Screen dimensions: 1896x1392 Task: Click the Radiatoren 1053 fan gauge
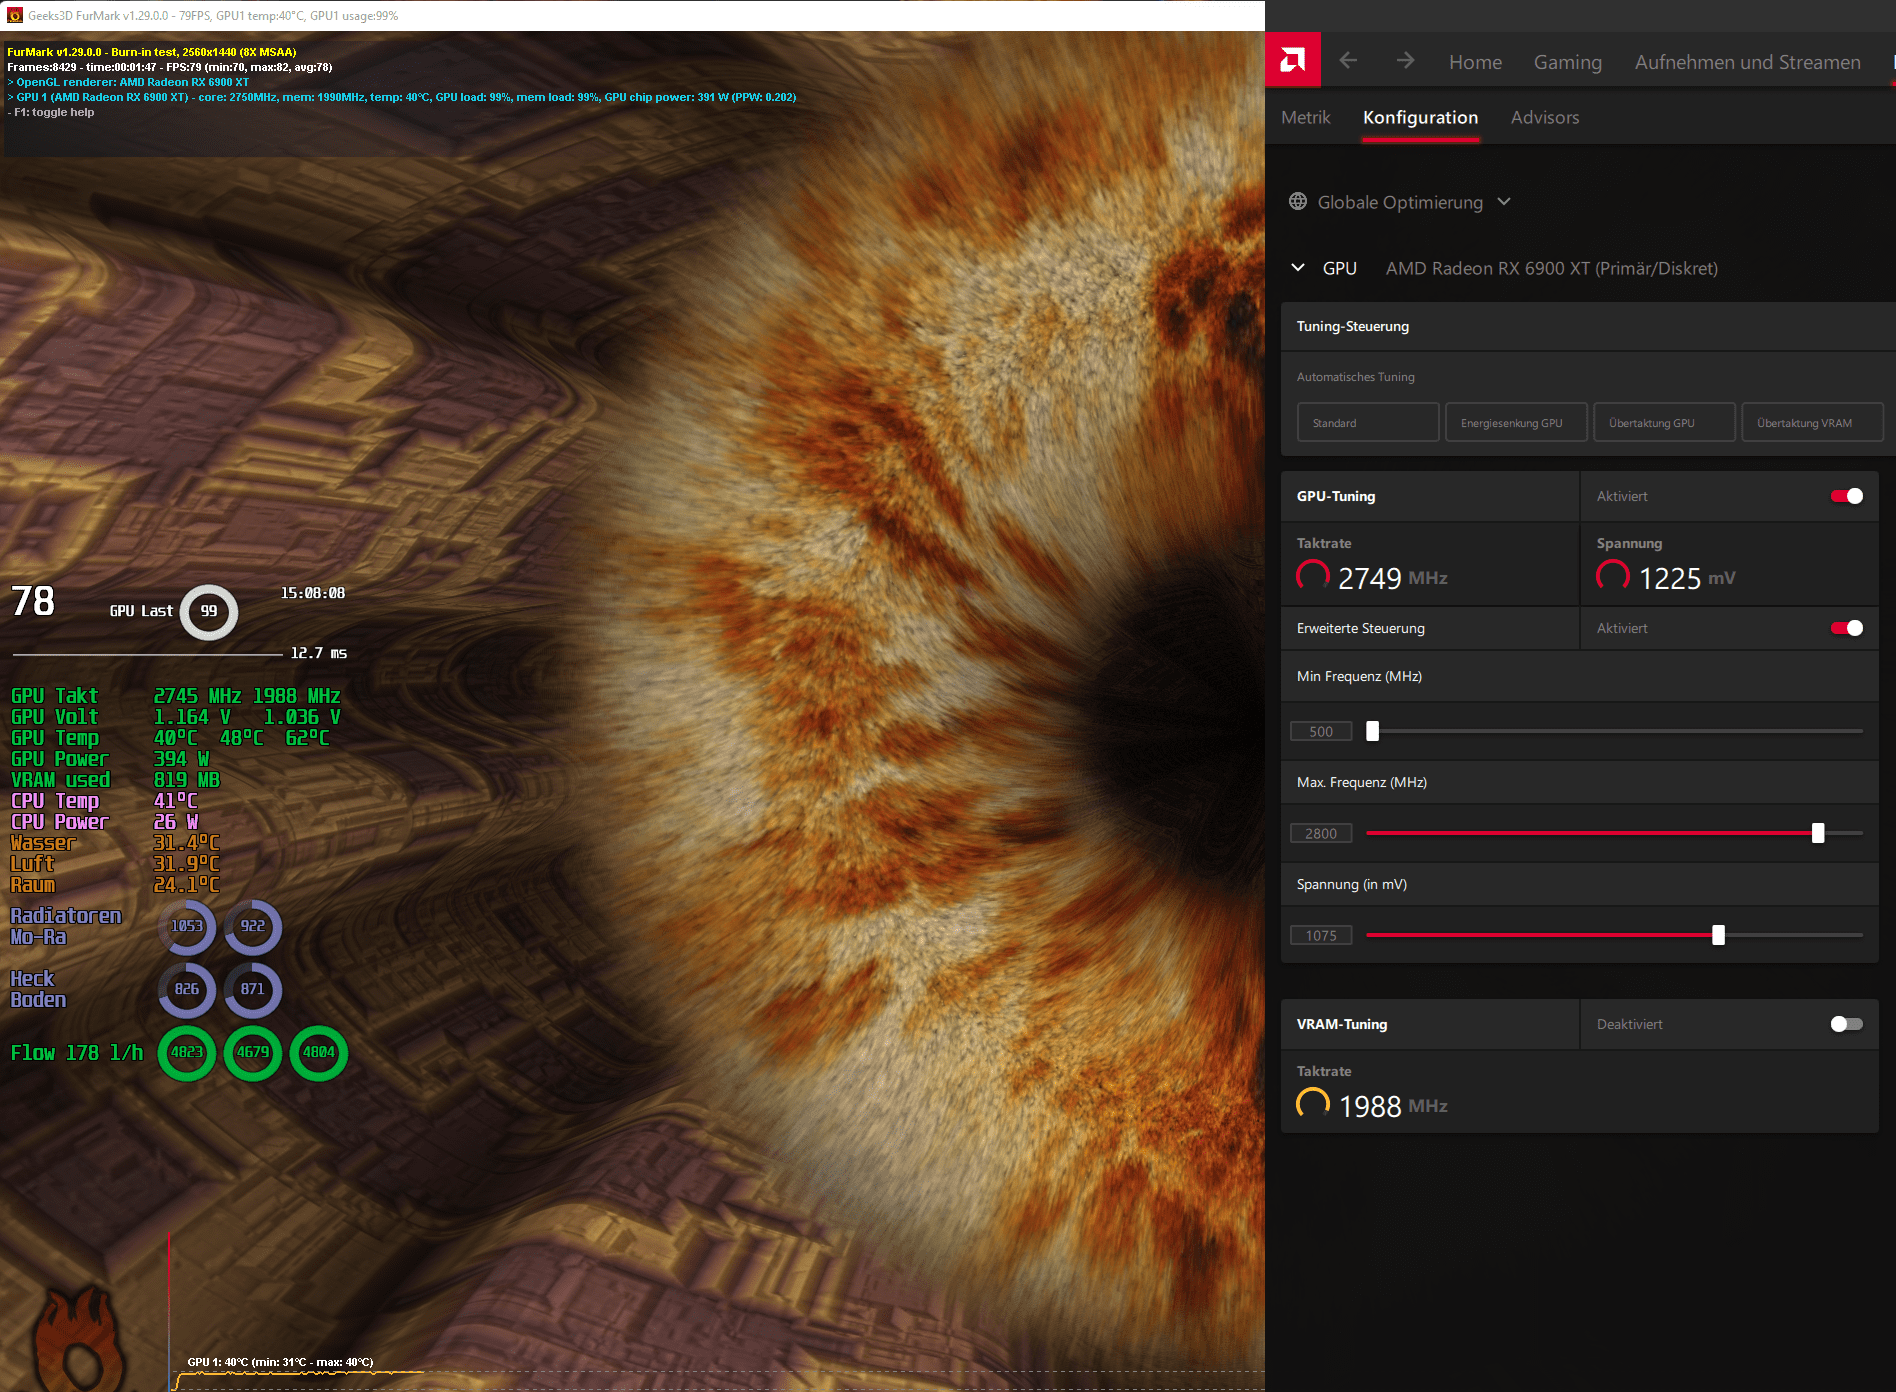[x=187, y=926]
